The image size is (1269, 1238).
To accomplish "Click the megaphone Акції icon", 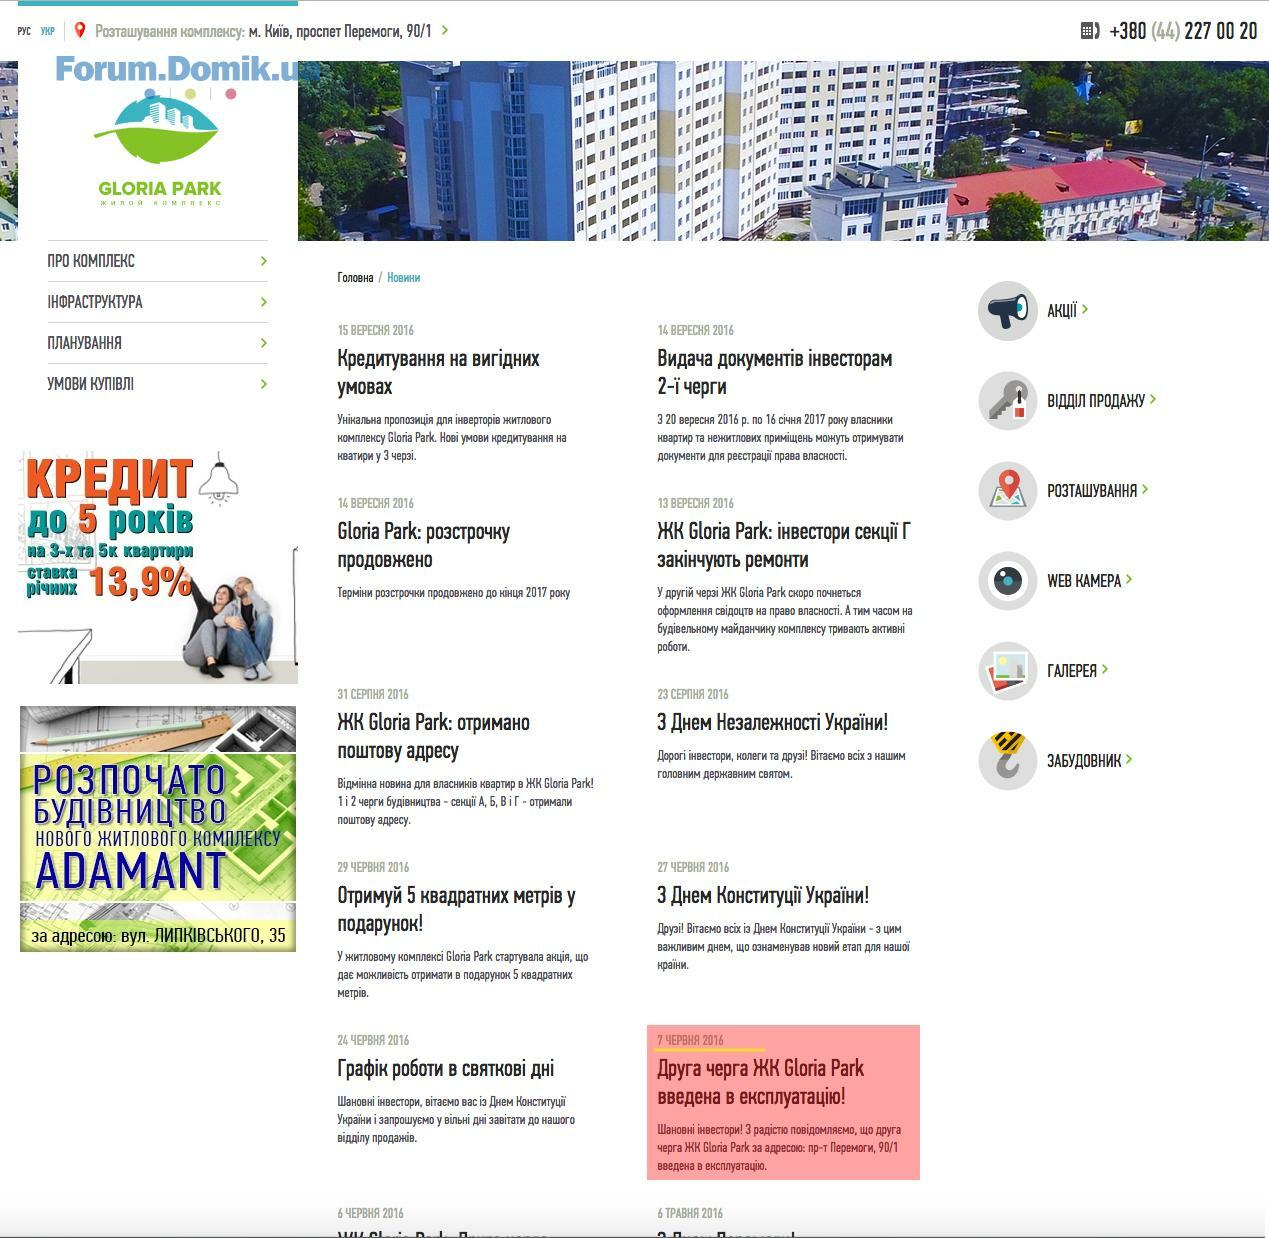I will tap(1007, 311).
